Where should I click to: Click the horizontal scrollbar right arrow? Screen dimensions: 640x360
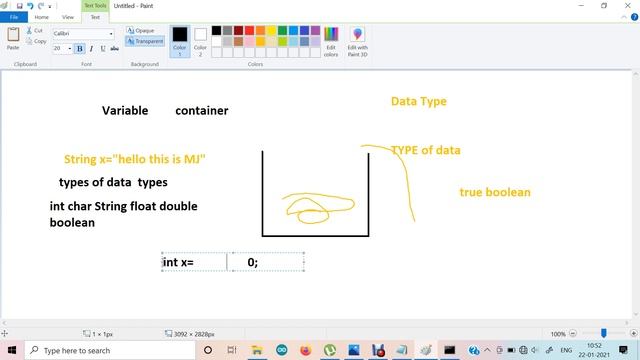pyautogui.click(x=628, y=322)
